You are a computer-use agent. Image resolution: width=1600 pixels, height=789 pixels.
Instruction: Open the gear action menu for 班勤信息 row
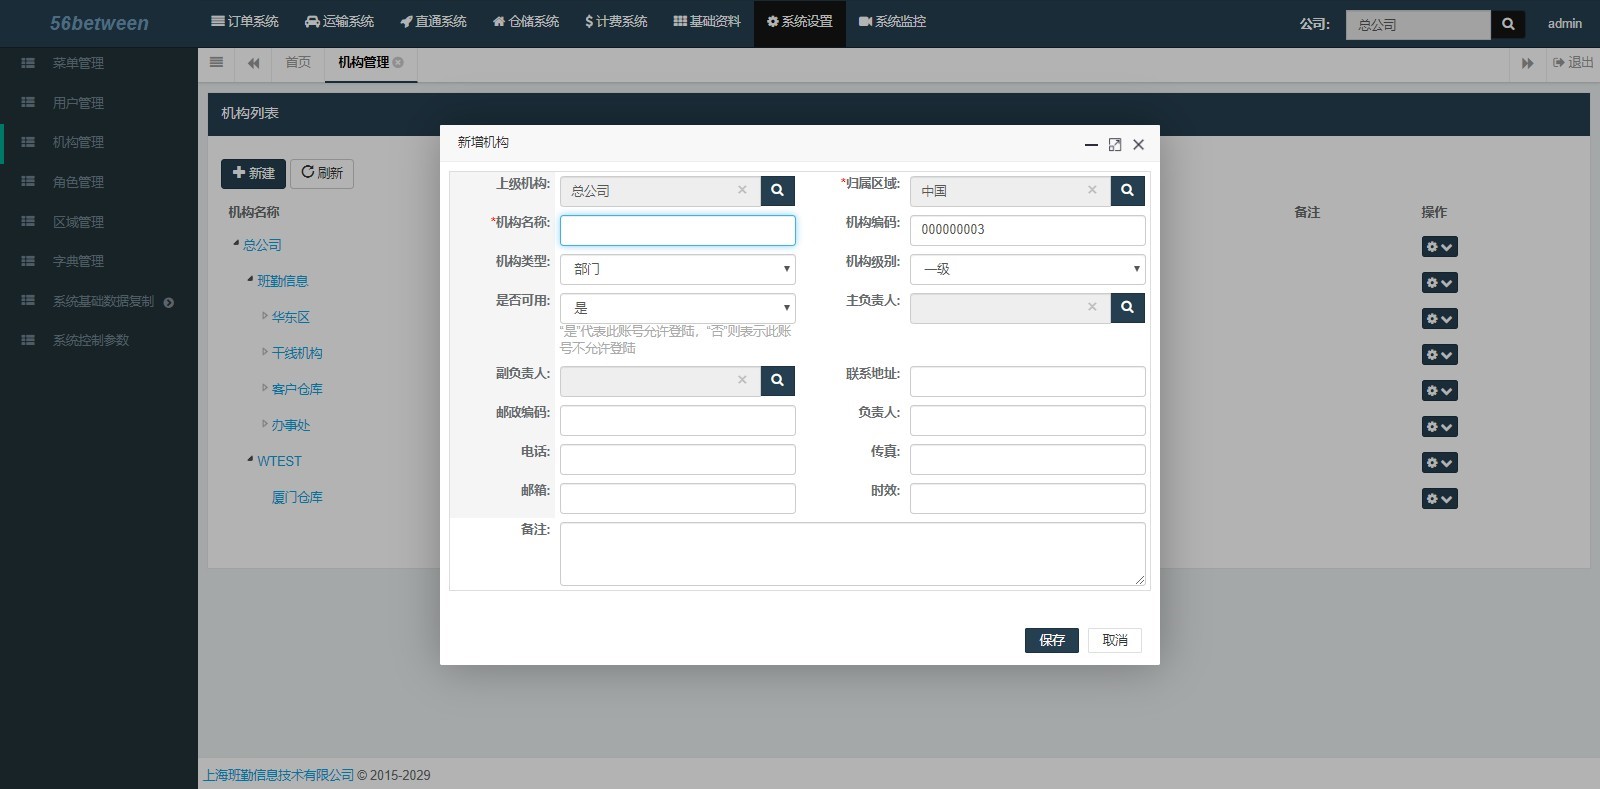pos(1439,283)
